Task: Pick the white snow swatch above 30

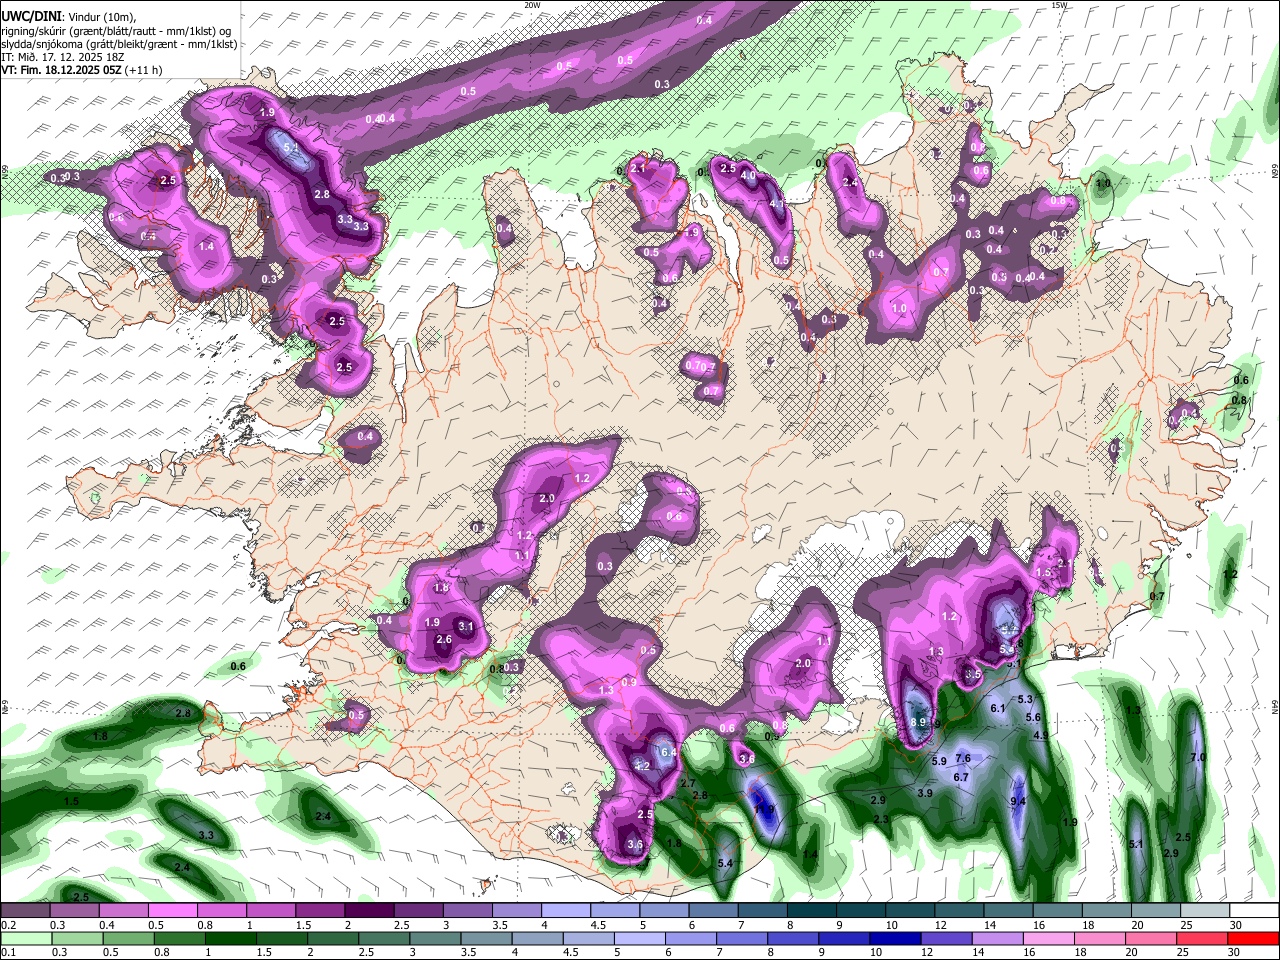Action: pos(1254,911)
